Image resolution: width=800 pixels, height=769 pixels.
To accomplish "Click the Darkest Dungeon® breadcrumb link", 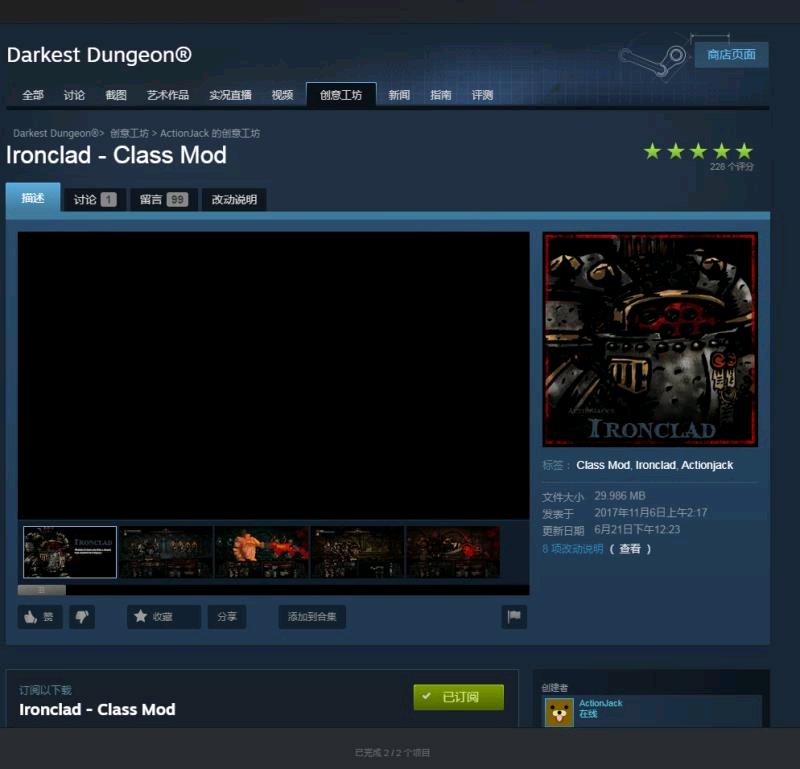I will click(x=55, y=133).
